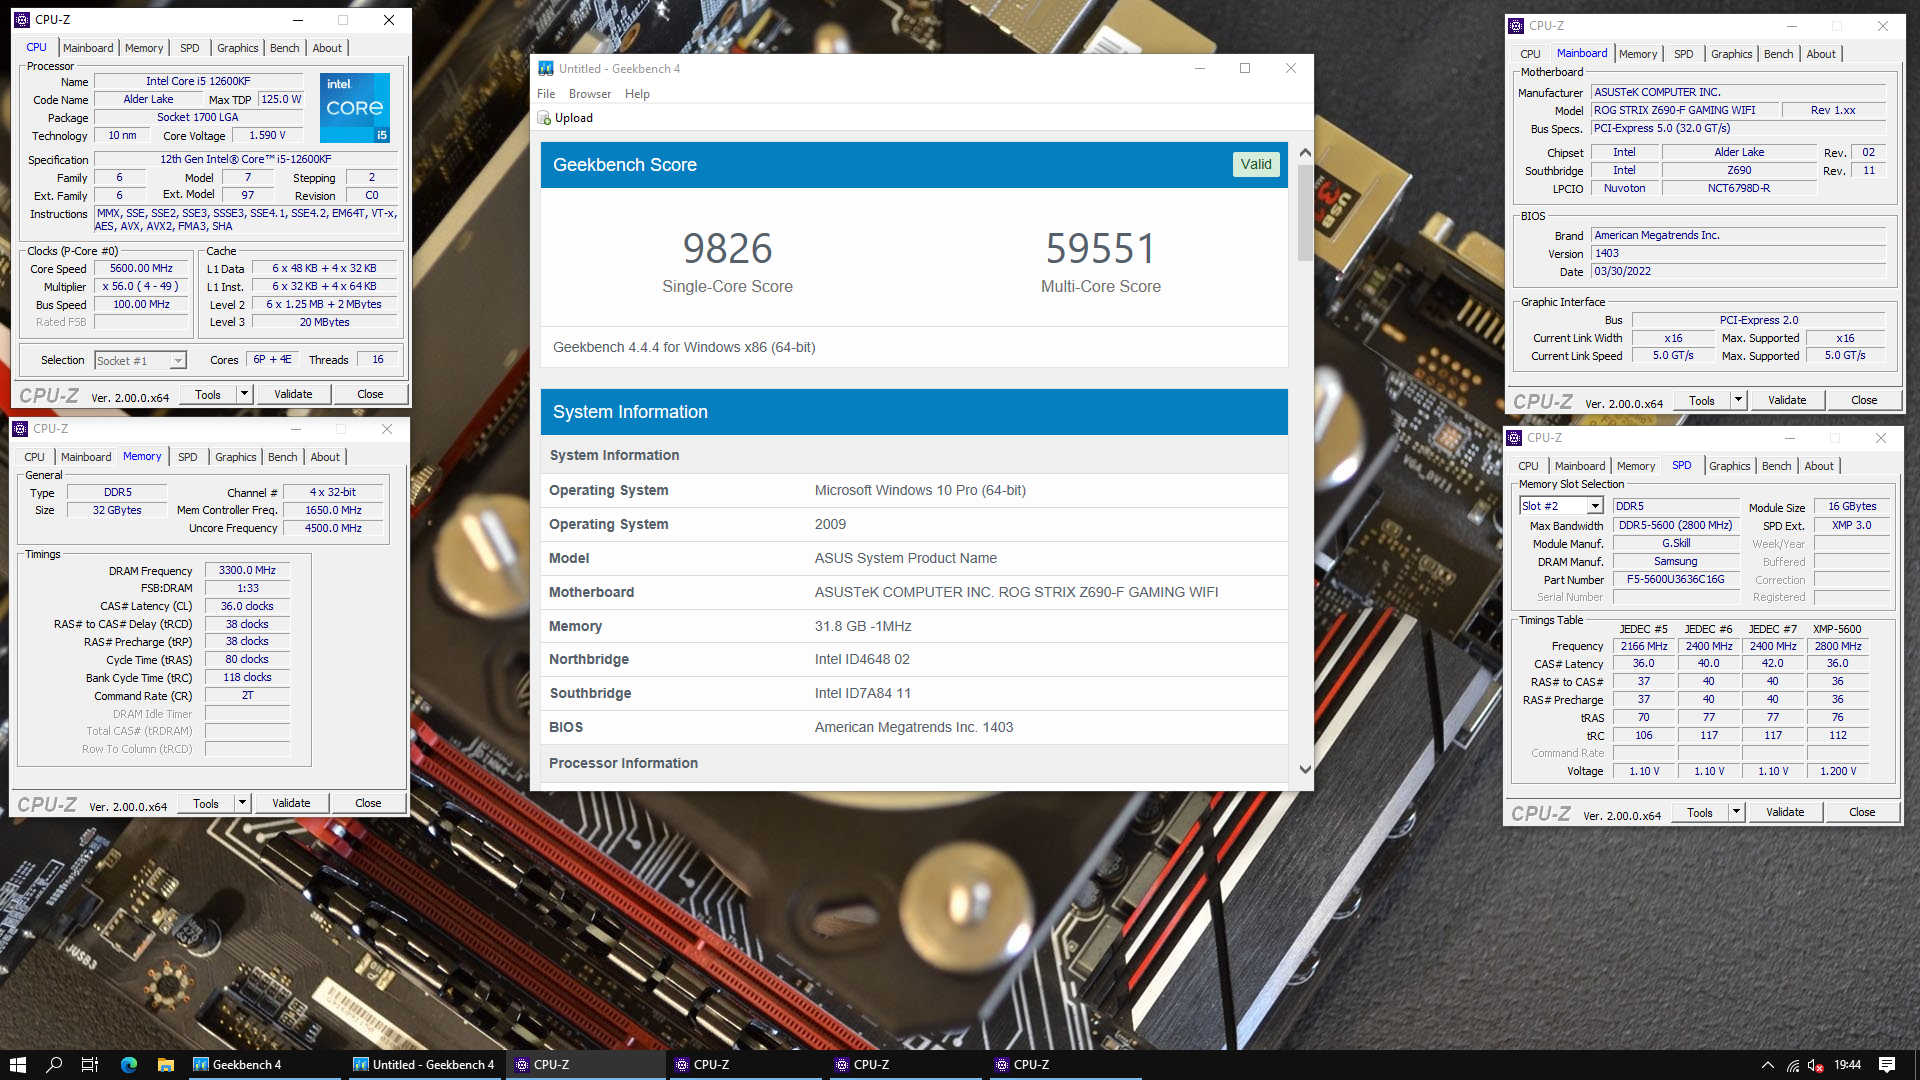The image size is (1920, 1080).
Task: Click the volume tray icon
Action: (1815, 1065)
